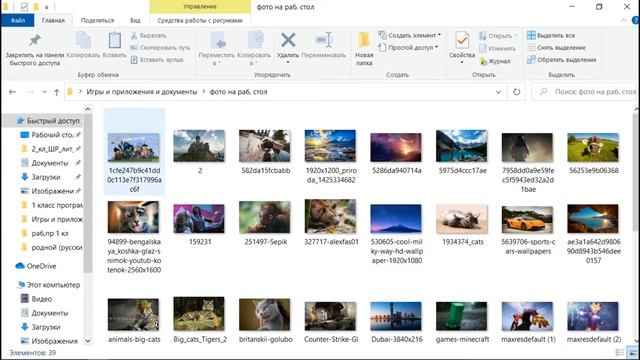640x360 pixels.
Task: Open Средства работы с рисунками tab
Action: click(x=200, y=20)
